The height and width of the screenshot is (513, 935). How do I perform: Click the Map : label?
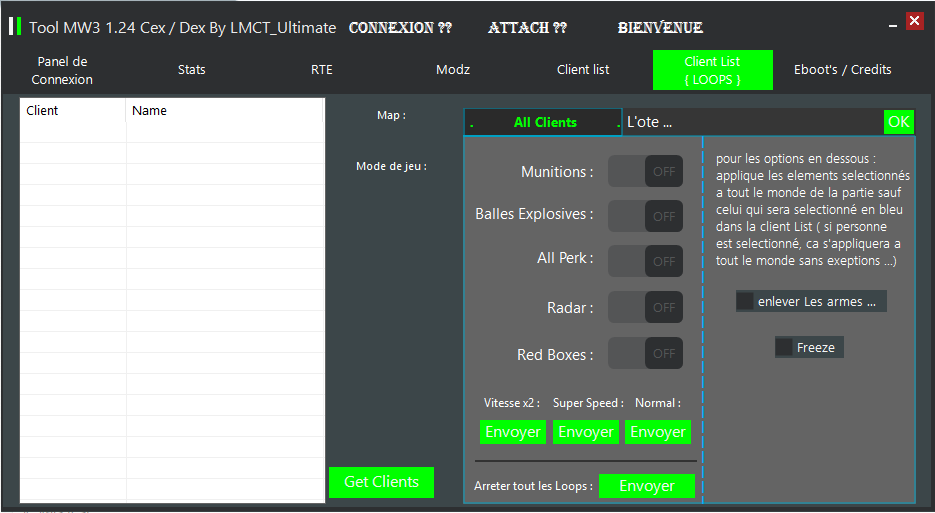click(391, 115)
